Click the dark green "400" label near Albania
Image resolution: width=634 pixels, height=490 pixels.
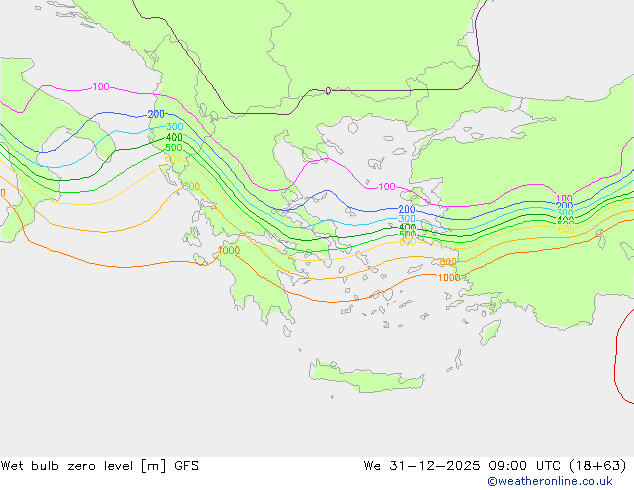(x=174, y=137)
